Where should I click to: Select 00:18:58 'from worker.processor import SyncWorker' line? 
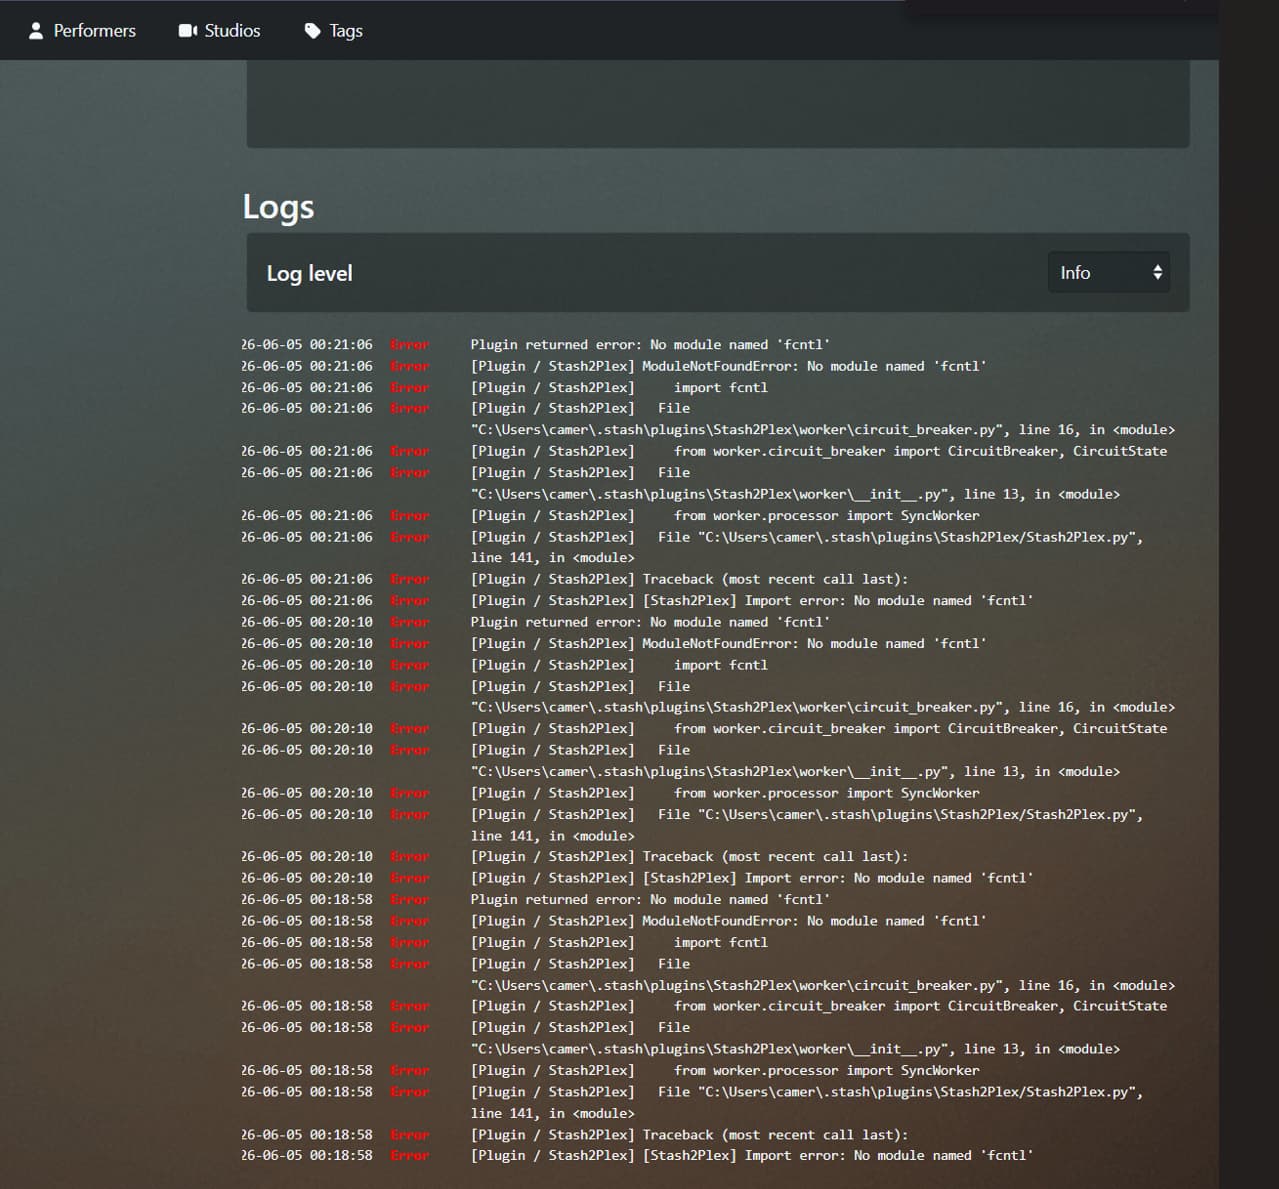725,1070
